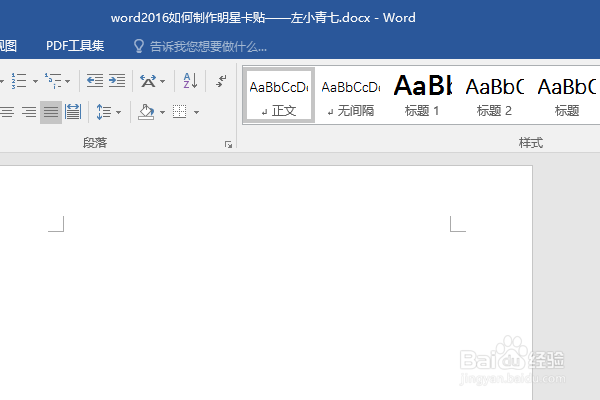
Task: Toggle justify alignment button
Action: coord(51,112)
